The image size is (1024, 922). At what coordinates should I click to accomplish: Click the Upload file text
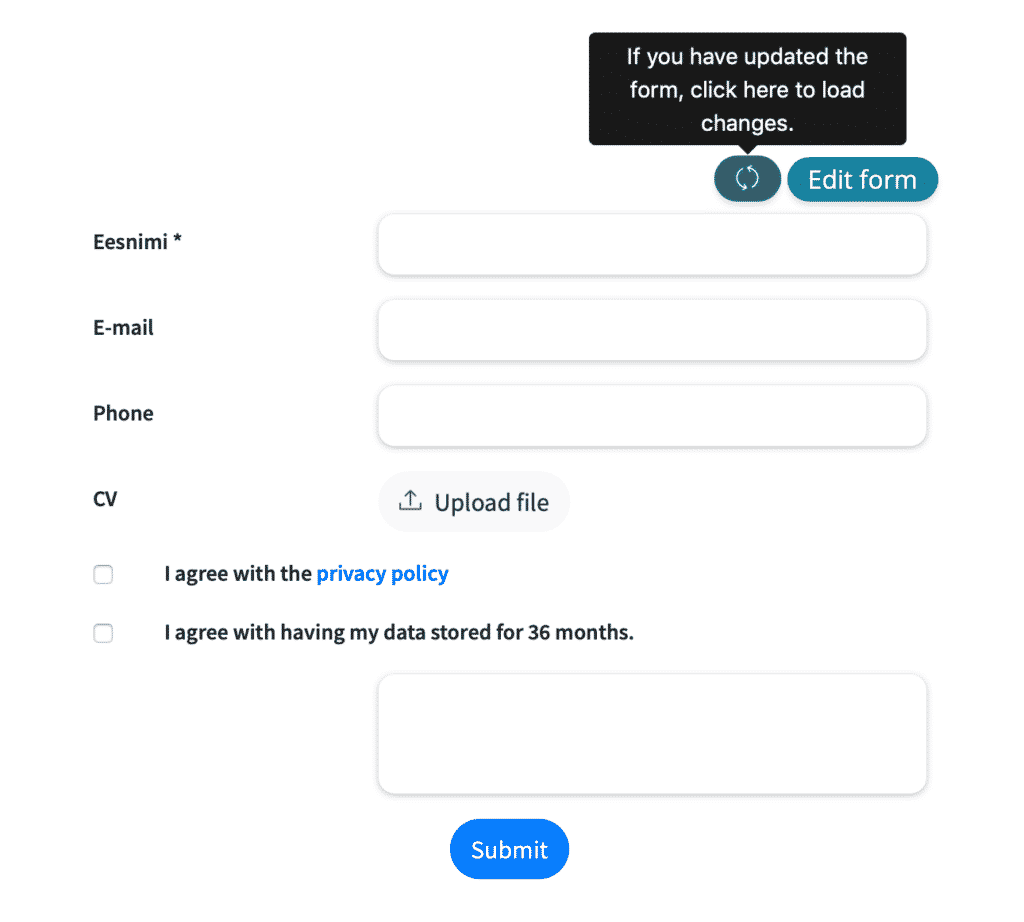(492, 502)
